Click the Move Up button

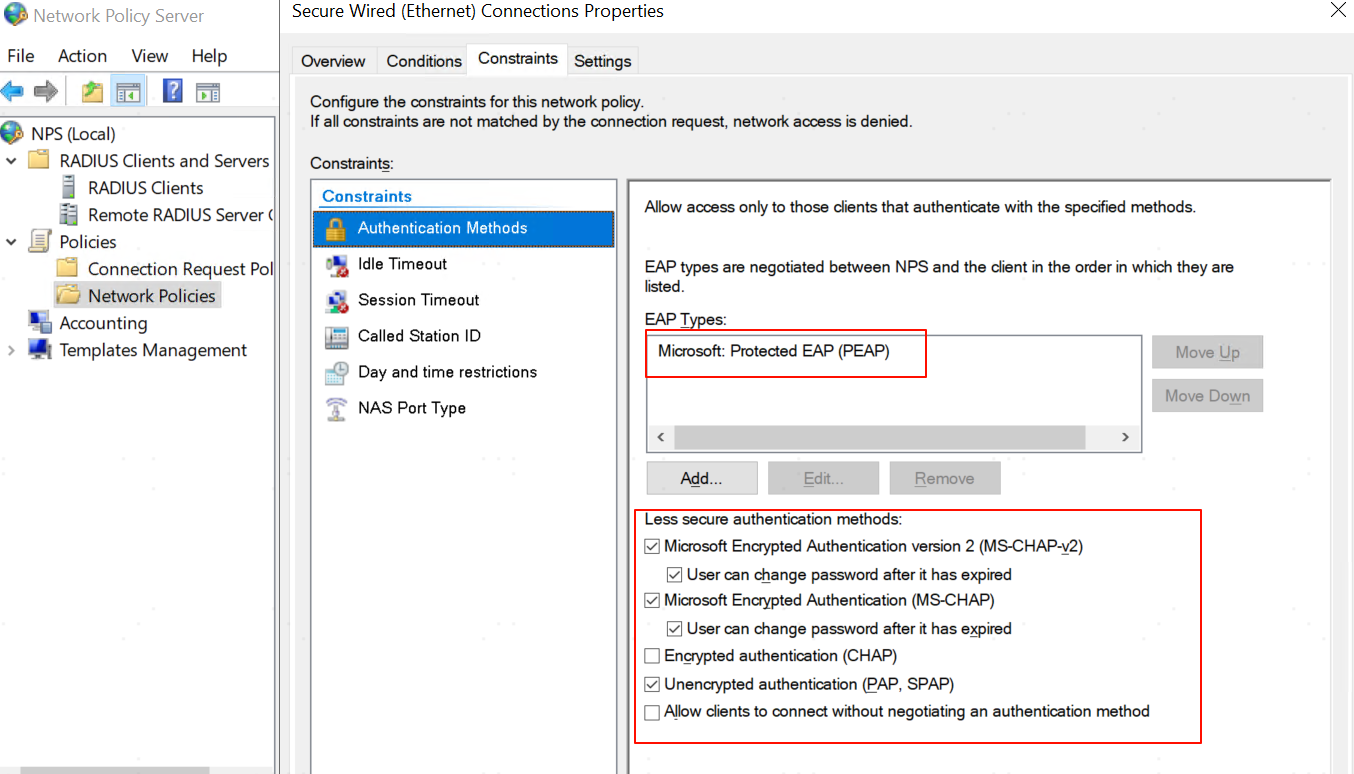tap(1207, 352)
